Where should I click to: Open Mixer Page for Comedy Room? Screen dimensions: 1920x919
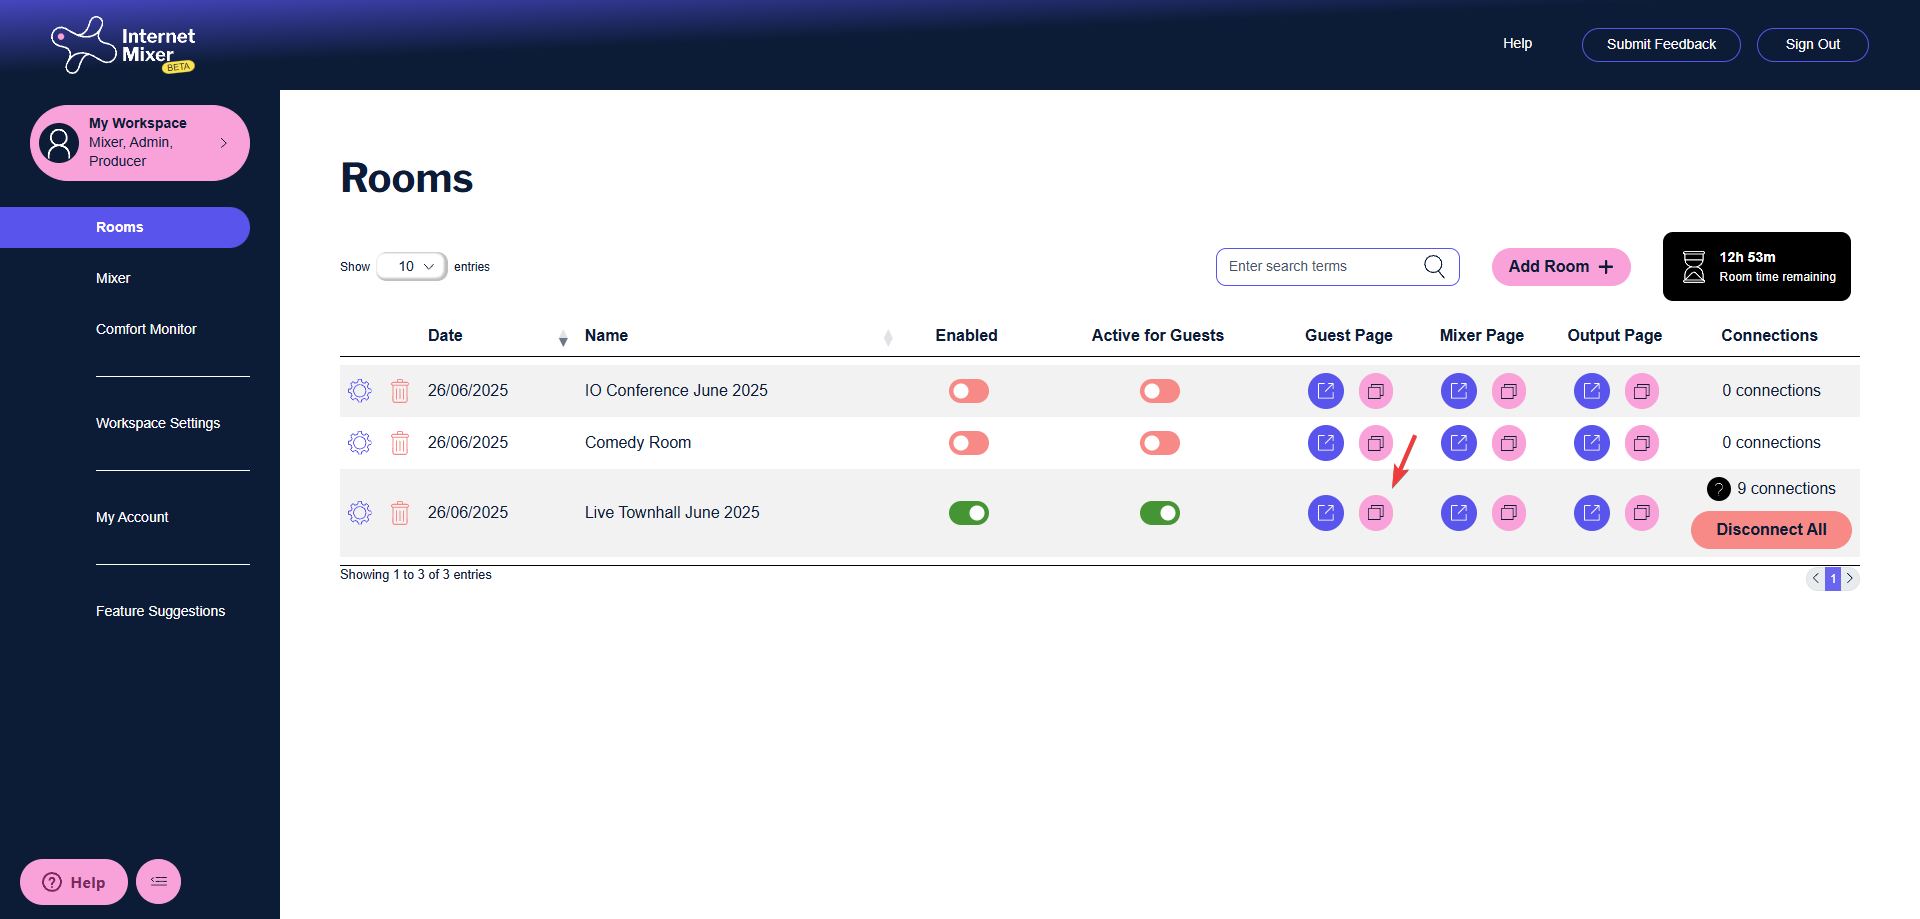[x=1458, y=443]
